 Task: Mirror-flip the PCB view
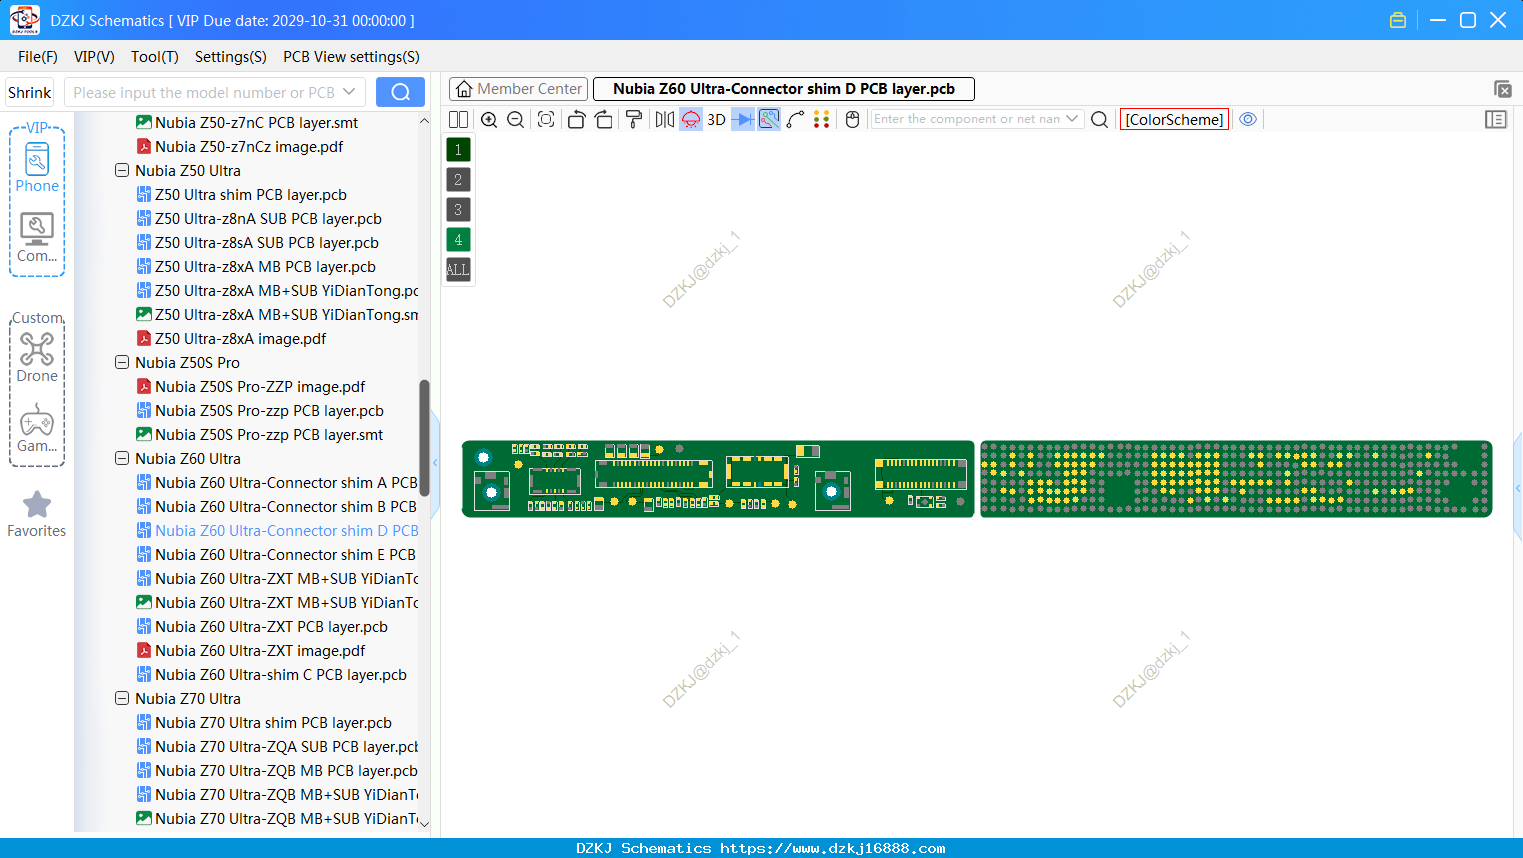[x=665, y=119]
